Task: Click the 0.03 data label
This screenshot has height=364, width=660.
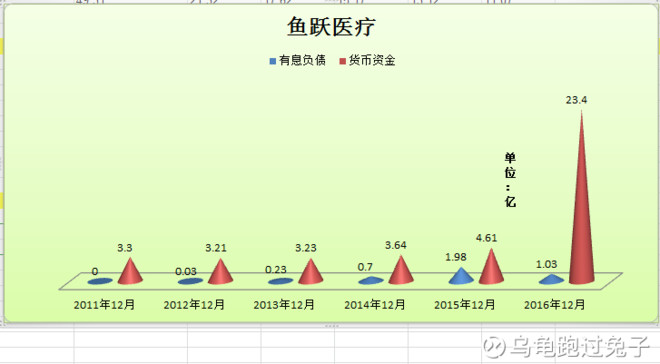Action: coord(186,271)
